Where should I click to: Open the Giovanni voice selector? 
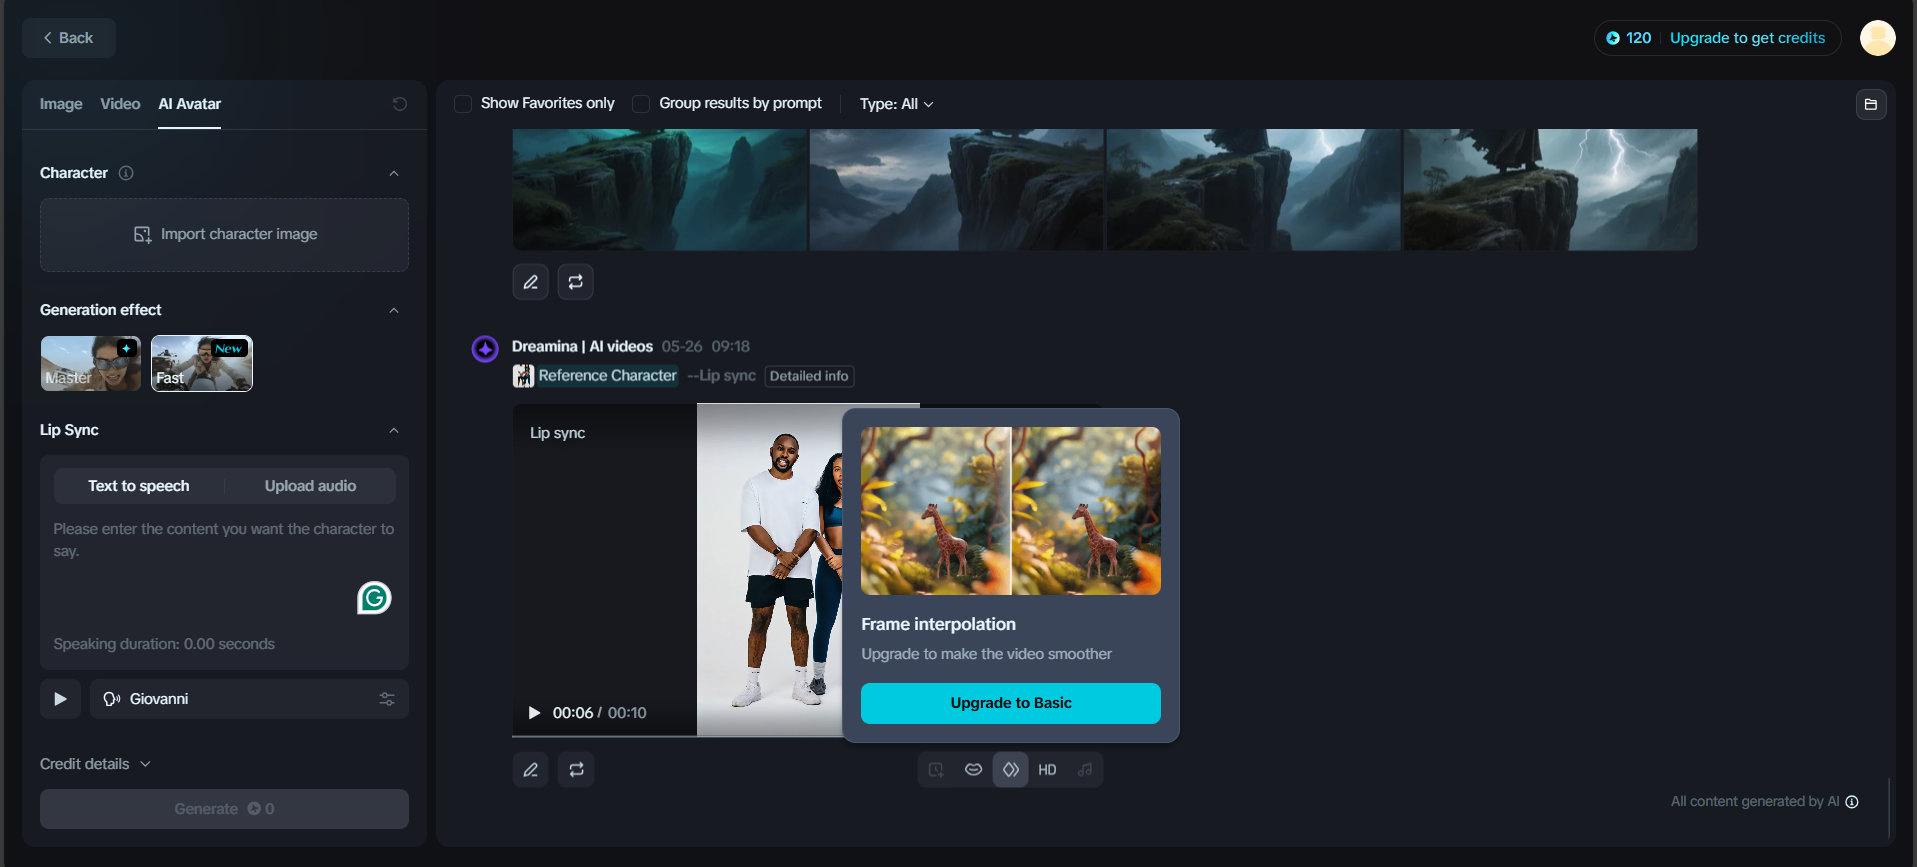(249, 699)
